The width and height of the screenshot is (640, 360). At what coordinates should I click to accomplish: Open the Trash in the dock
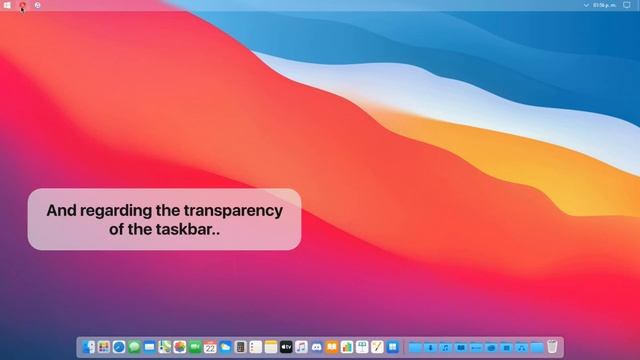tap(552, 347)
